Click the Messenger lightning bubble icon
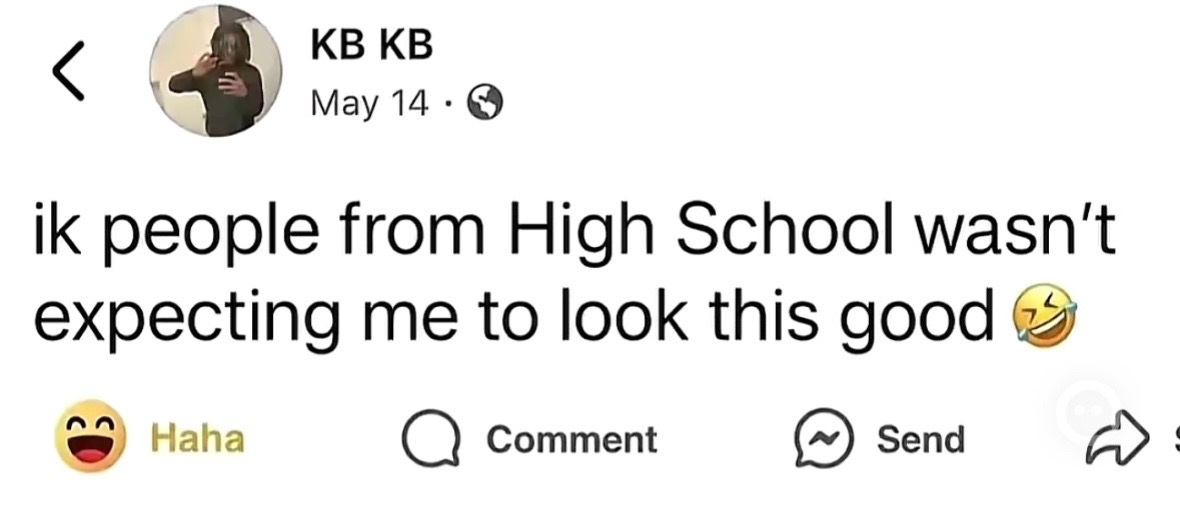Screen dimensions: 1180x508 823,439
